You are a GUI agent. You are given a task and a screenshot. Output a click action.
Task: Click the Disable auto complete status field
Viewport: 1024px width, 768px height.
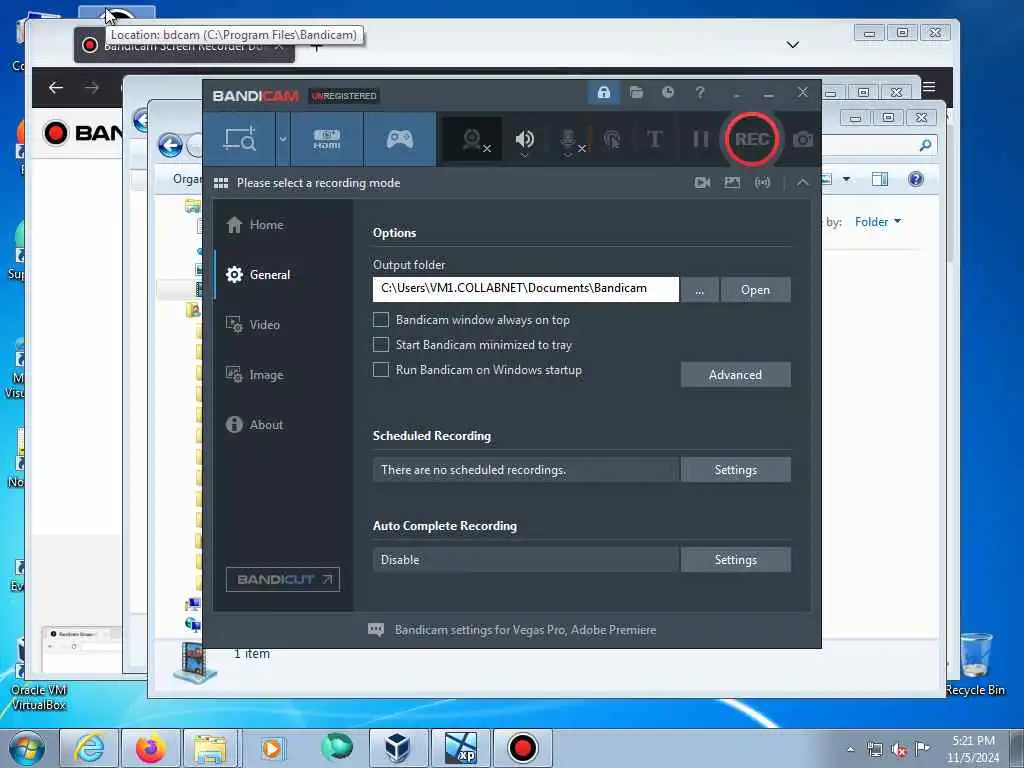pos(526,560)
